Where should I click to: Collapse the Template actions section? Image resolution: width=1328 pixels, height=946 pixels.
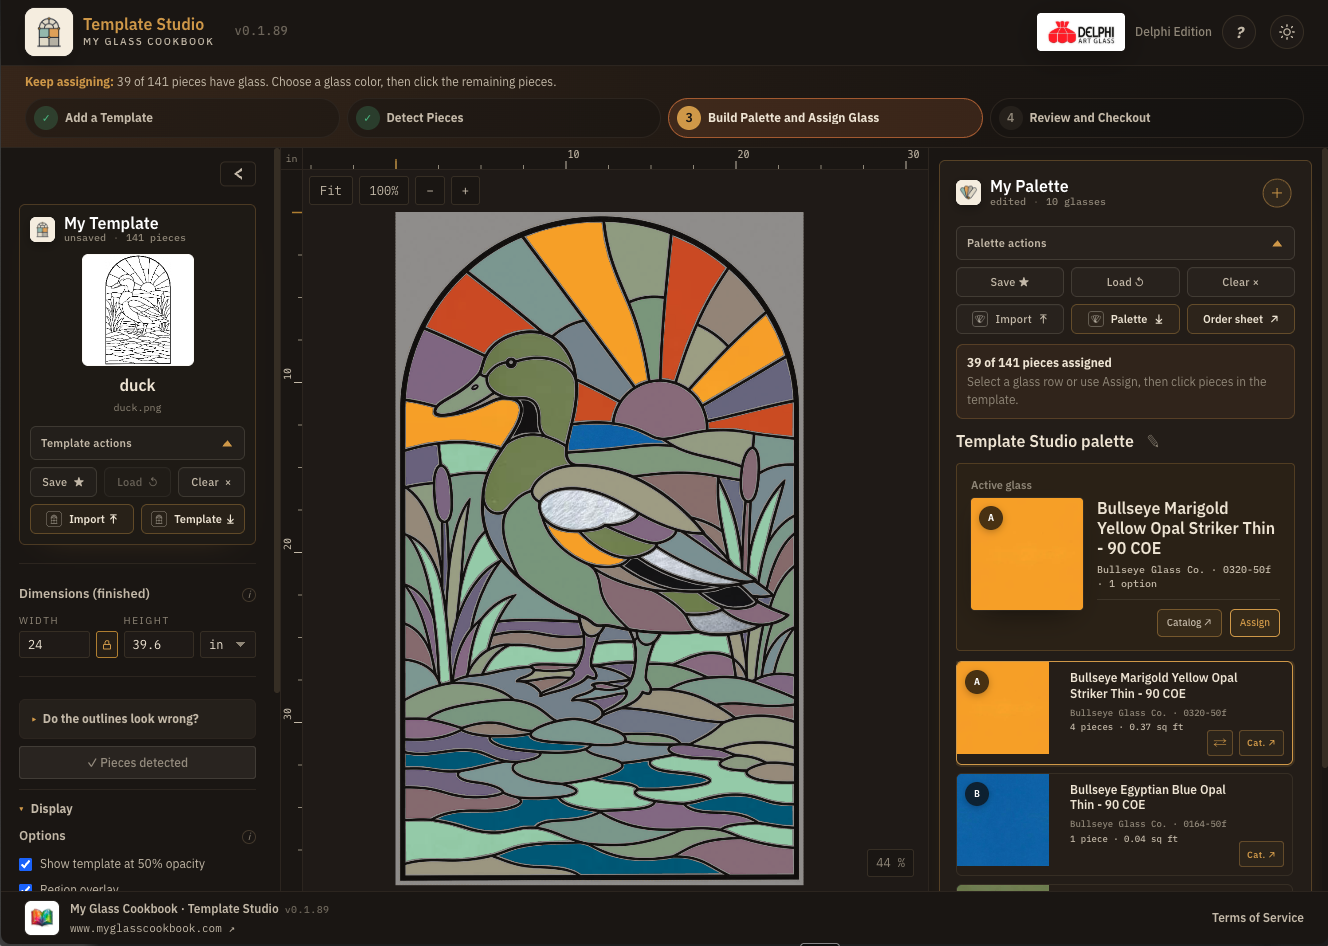tap(137, 443)
